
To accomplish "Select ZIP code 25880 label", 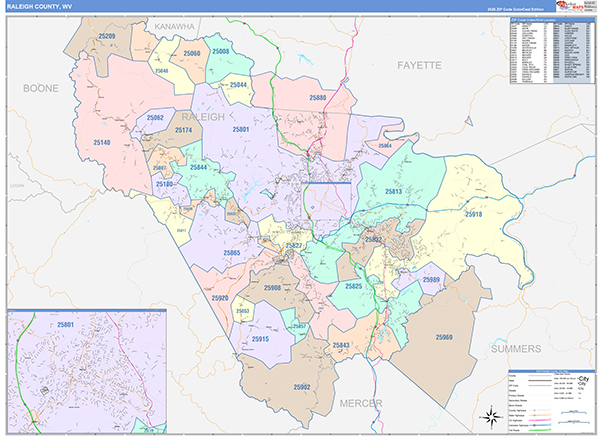I will point(318,98).
